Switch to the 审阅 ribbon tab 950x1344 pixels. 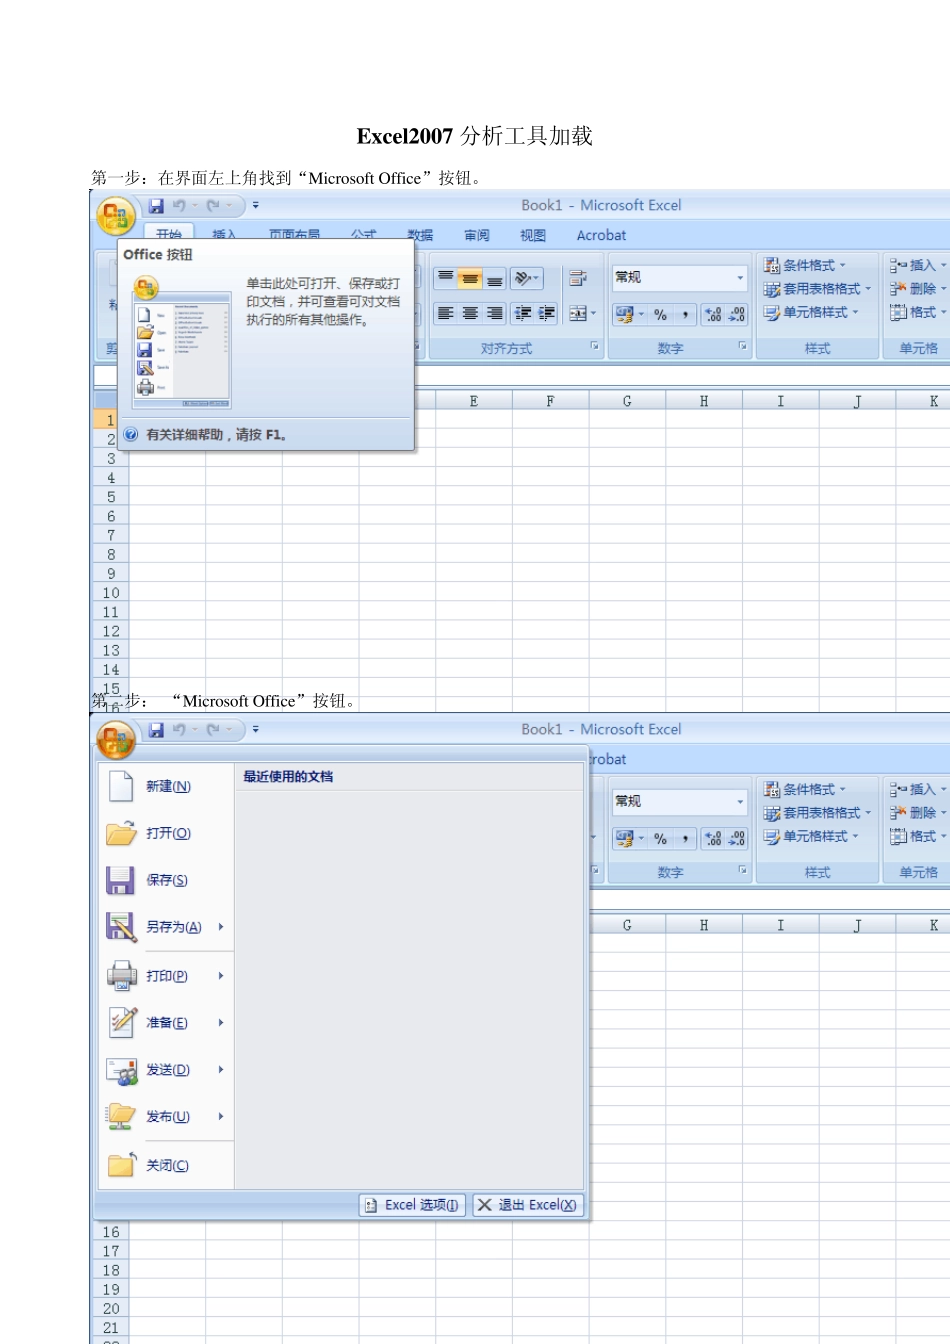click(477, 236)
